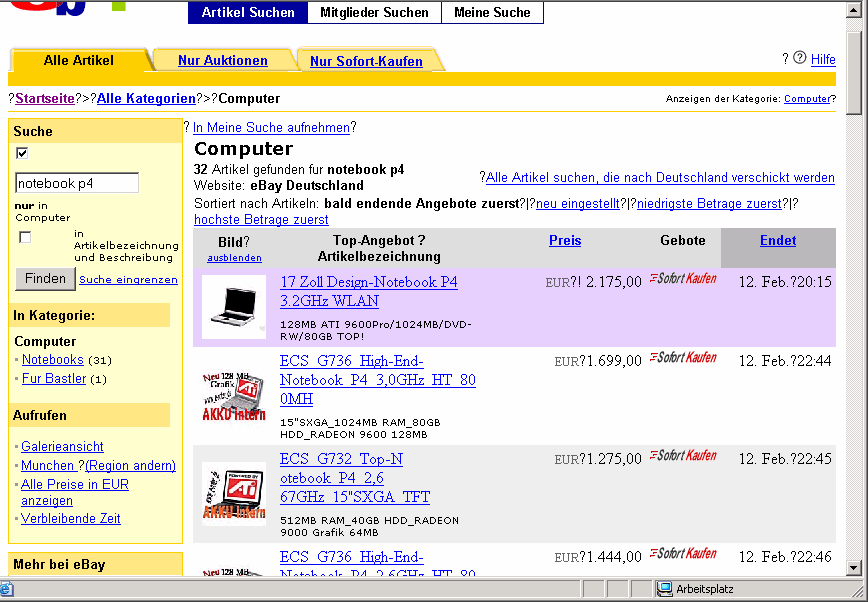Click Verbleibende Zeit link

pos(70,518)
